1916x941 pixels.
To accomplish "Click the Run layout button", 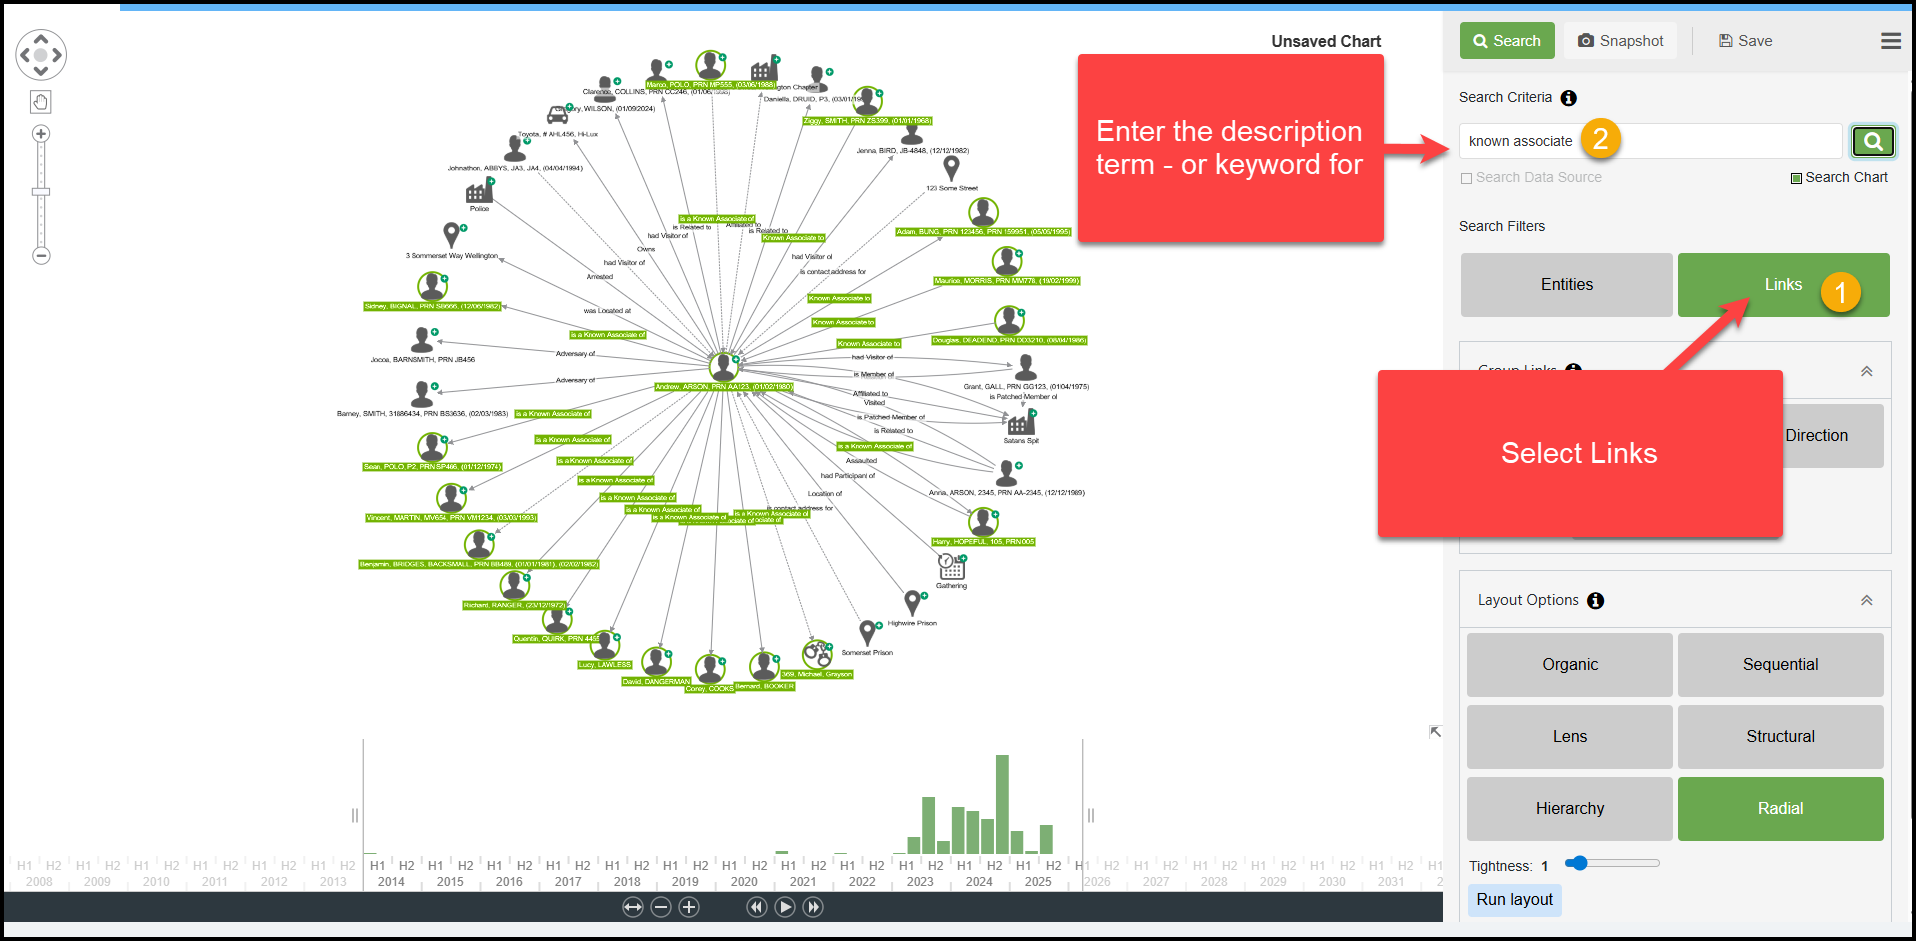I will coord(1514,899).
